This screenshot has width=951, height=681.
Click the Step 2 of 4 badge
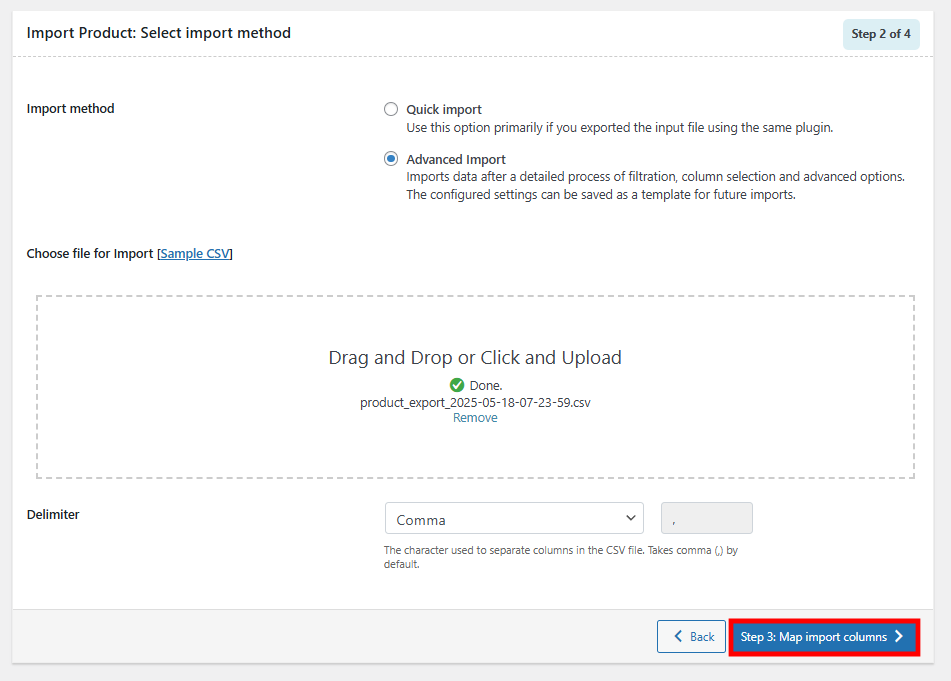coord(880,34)
